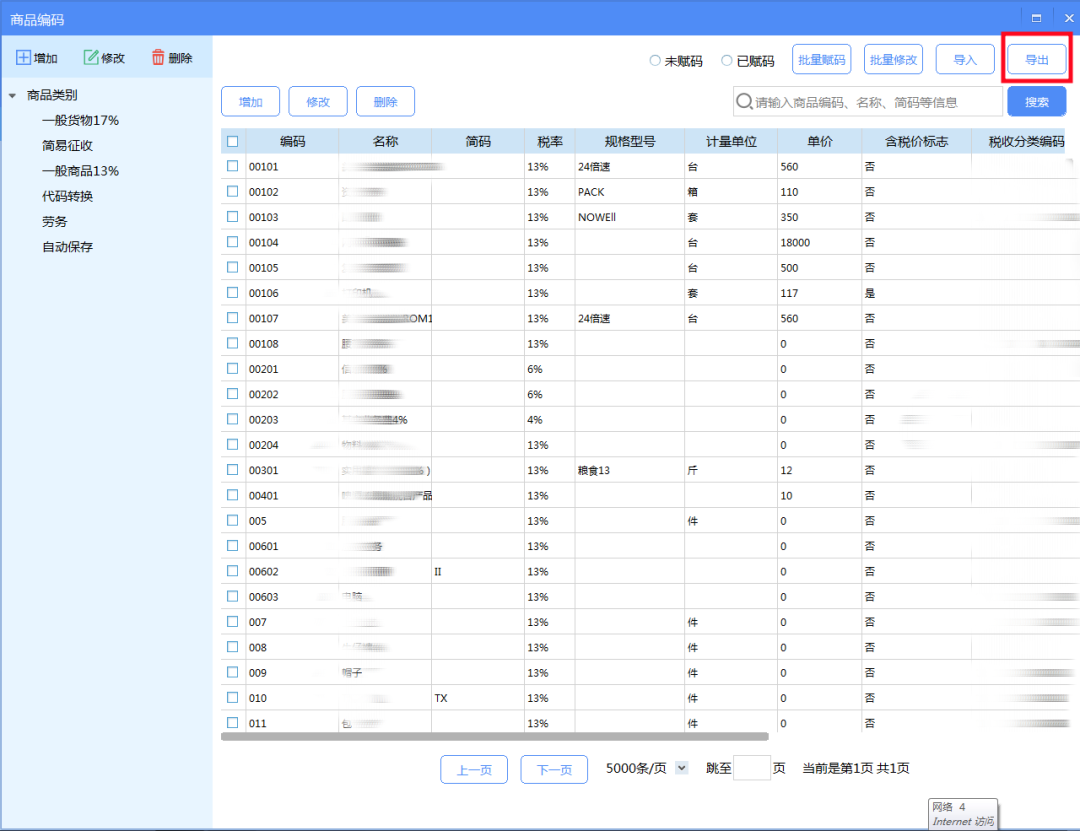Click the 批量修改 button
The height and width of the screenshot is (831, 1080).
click(893, 59)
